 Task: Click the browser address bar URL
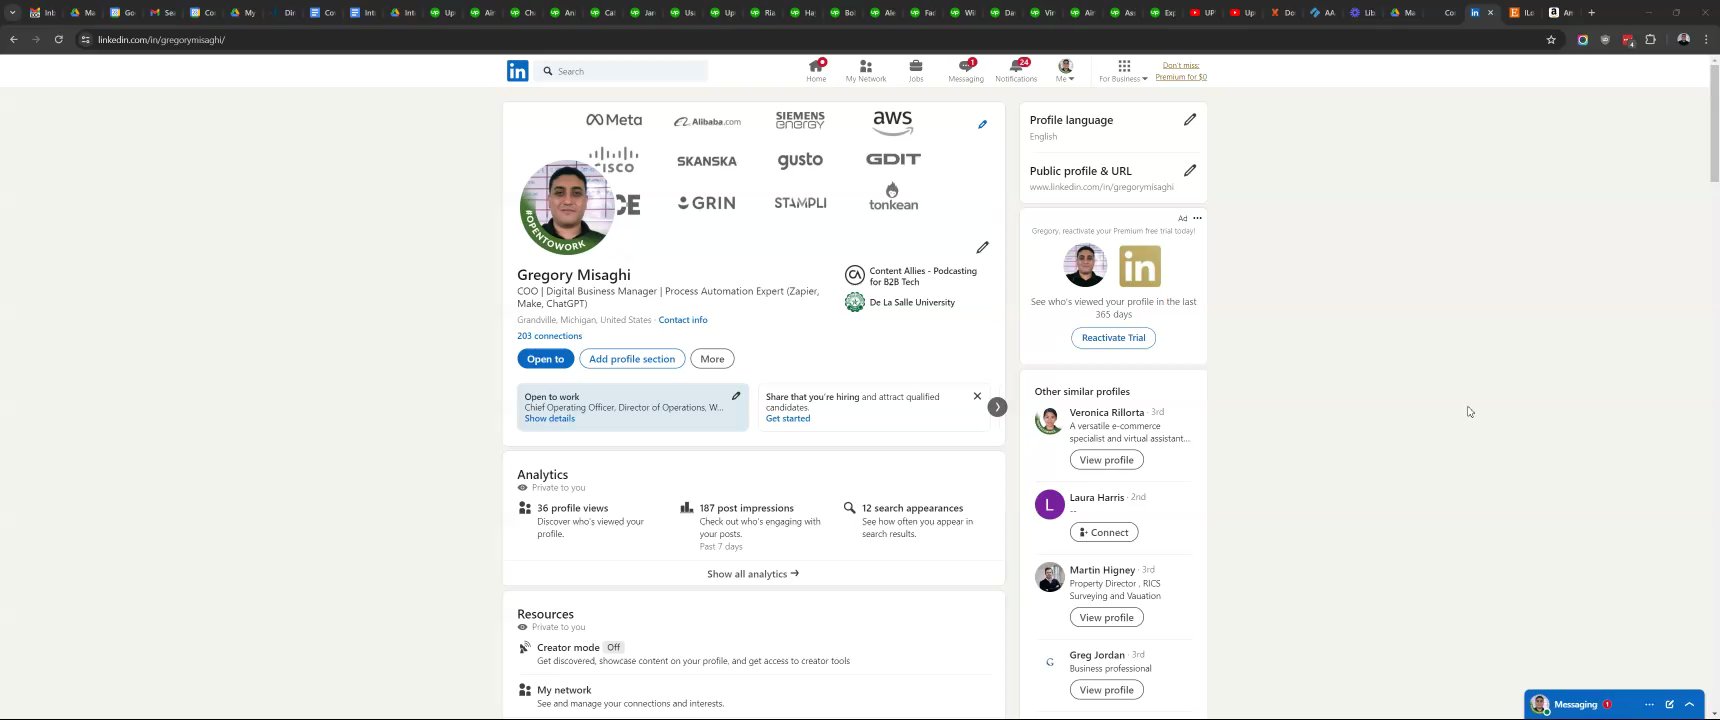pos(161,40)
